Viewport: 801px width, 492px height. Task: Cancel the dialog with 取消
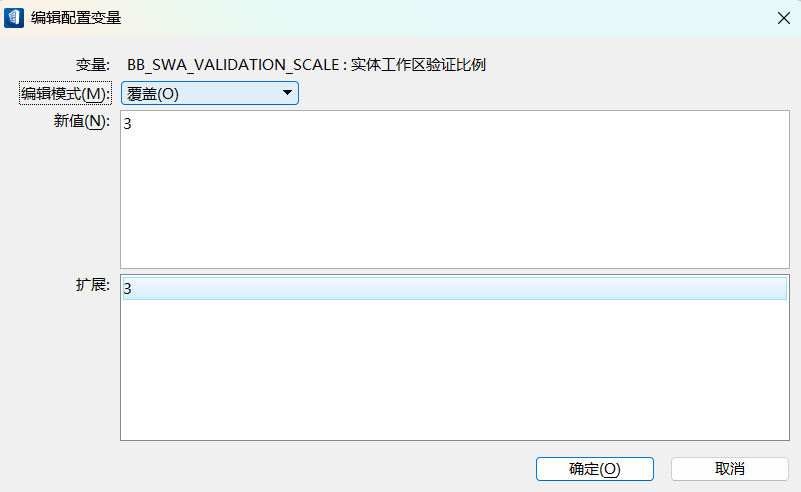tap(729, 468)
